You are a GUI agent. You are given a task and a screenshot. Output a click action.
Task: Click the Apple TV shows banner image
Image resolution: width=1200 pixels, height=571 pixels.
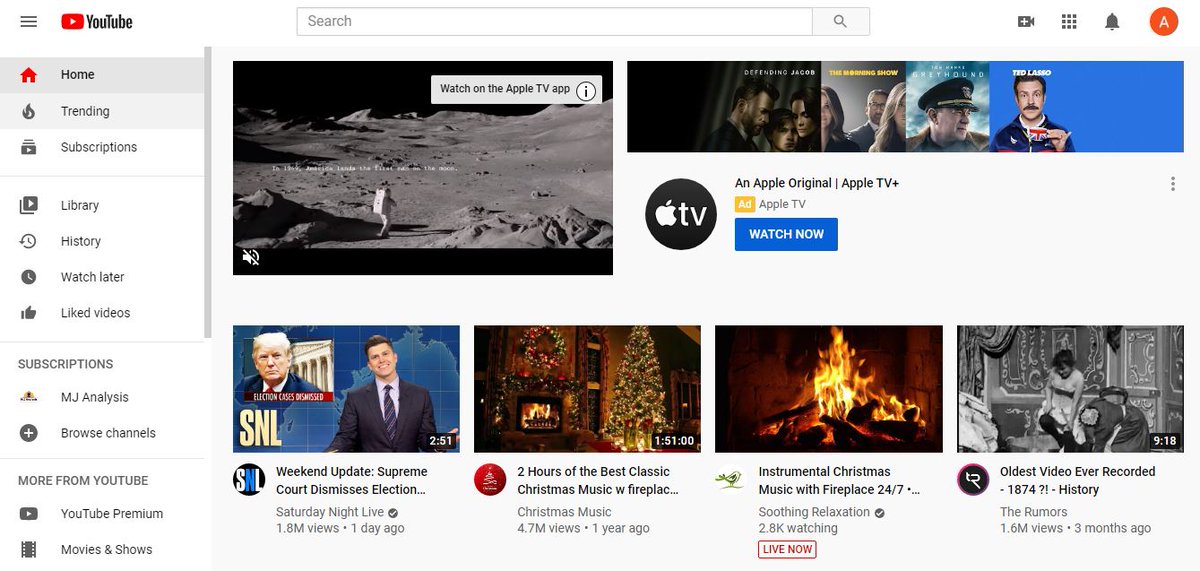tap(905, 107)
